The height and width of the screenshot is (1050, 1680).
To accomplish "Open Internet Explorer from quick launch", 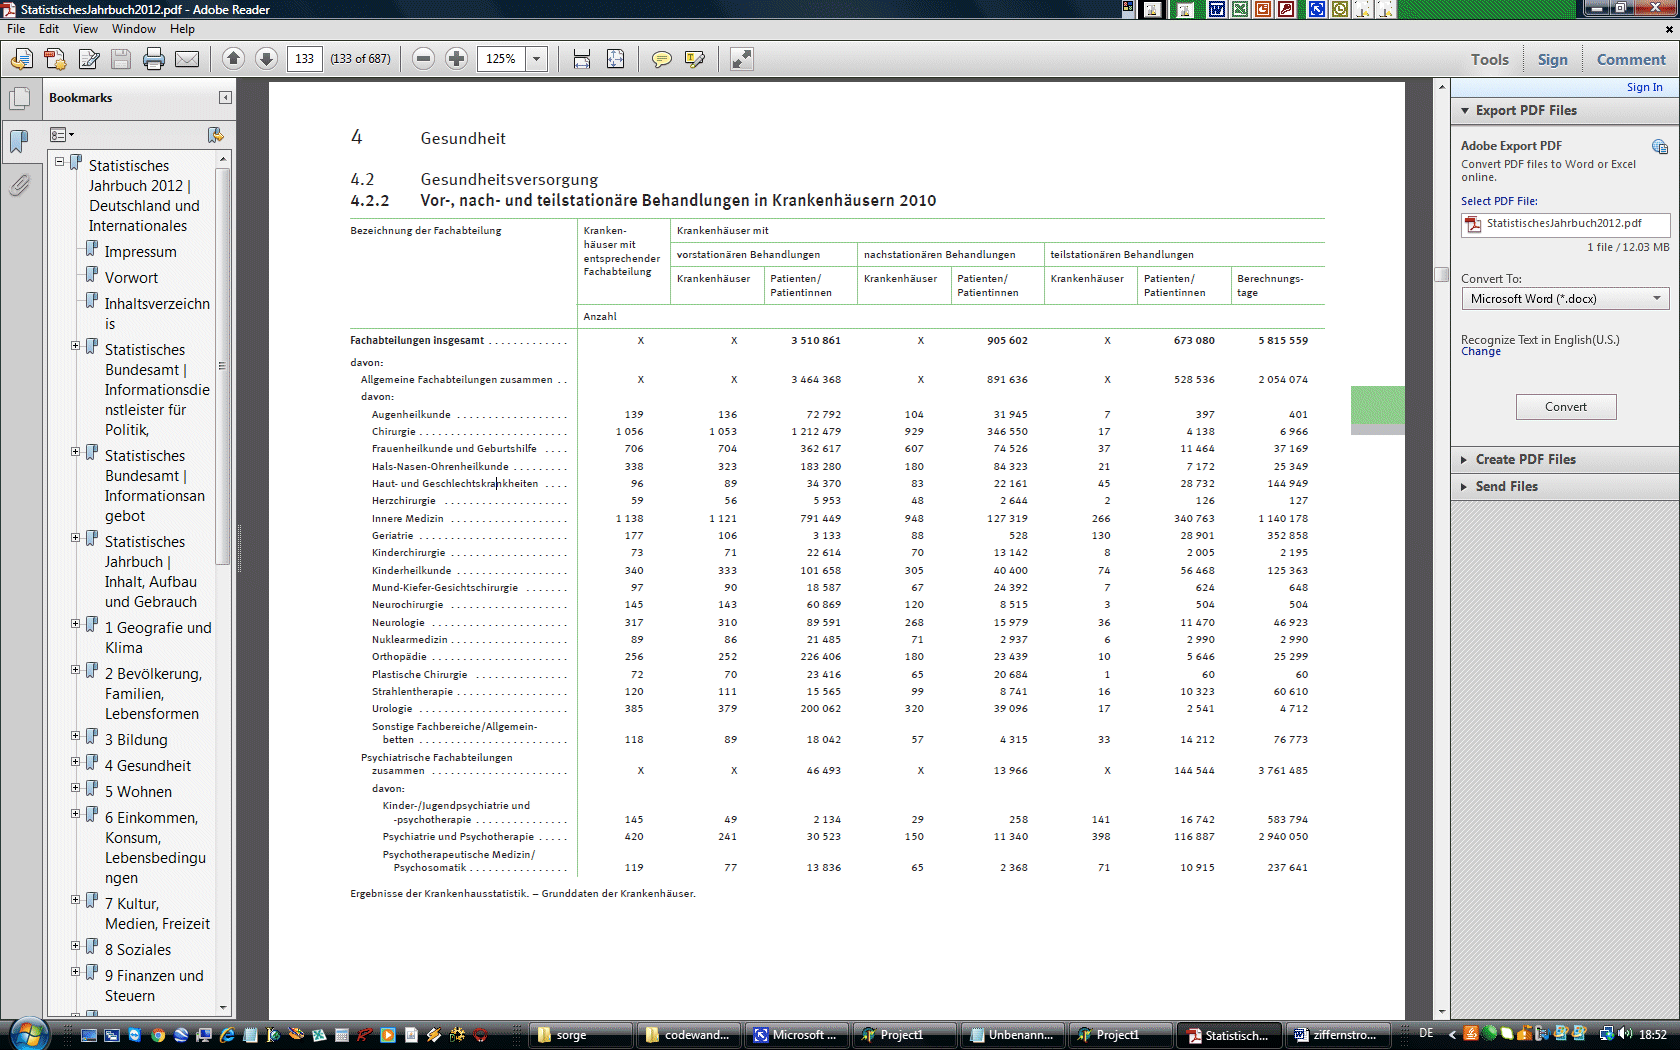I will click(x=227, y=1035).
